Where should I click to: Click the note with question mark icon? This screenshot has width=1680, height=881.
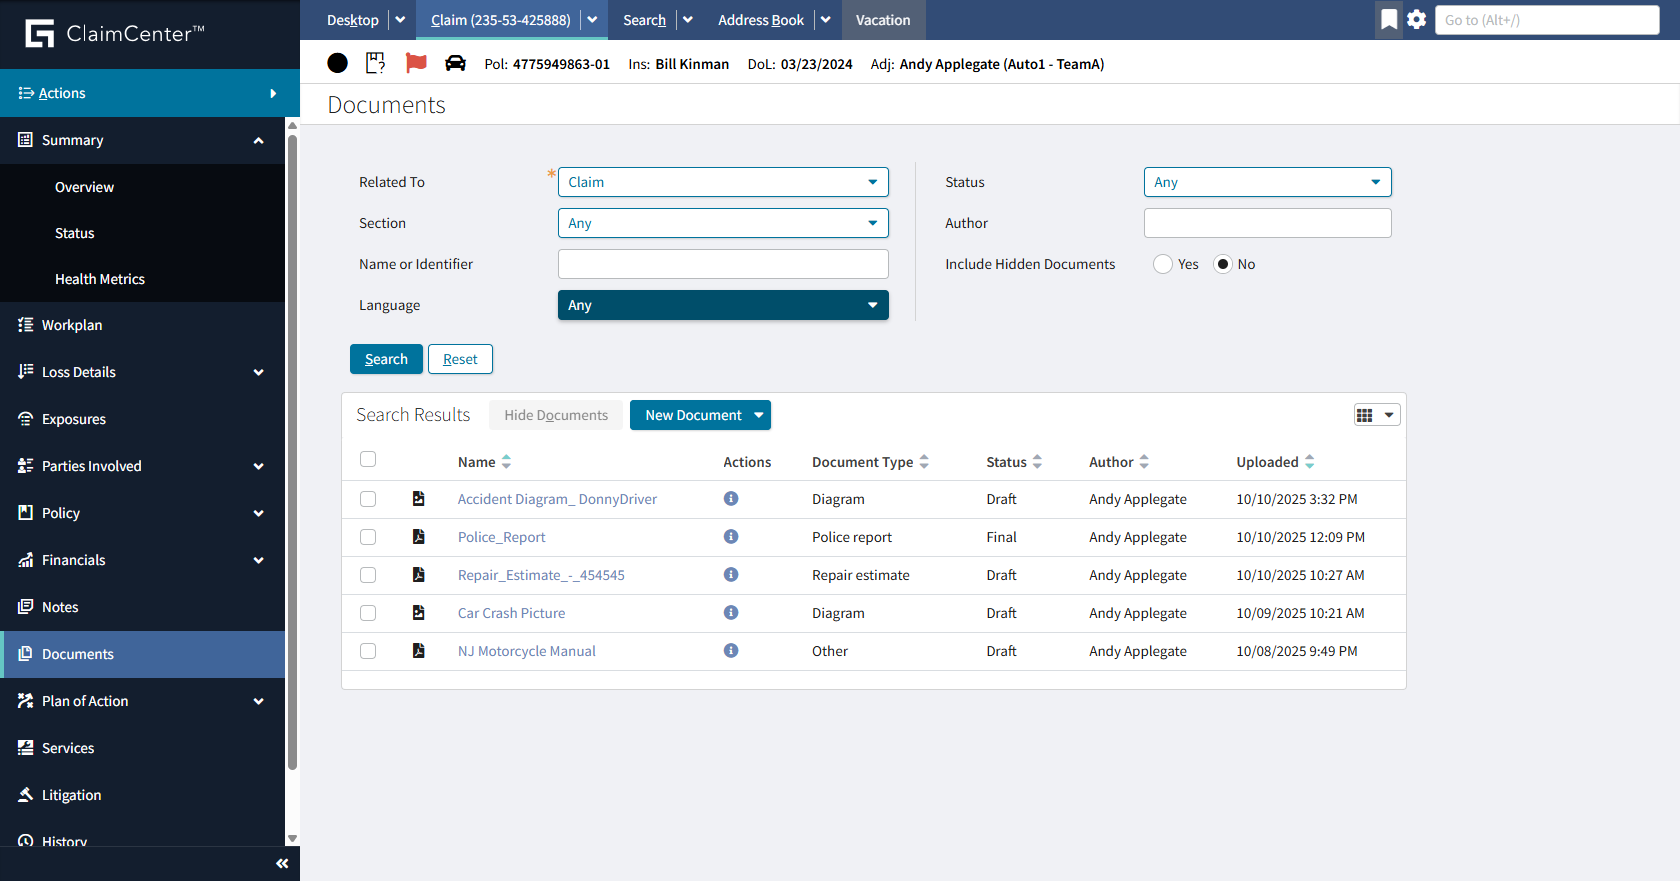(376, 63)
